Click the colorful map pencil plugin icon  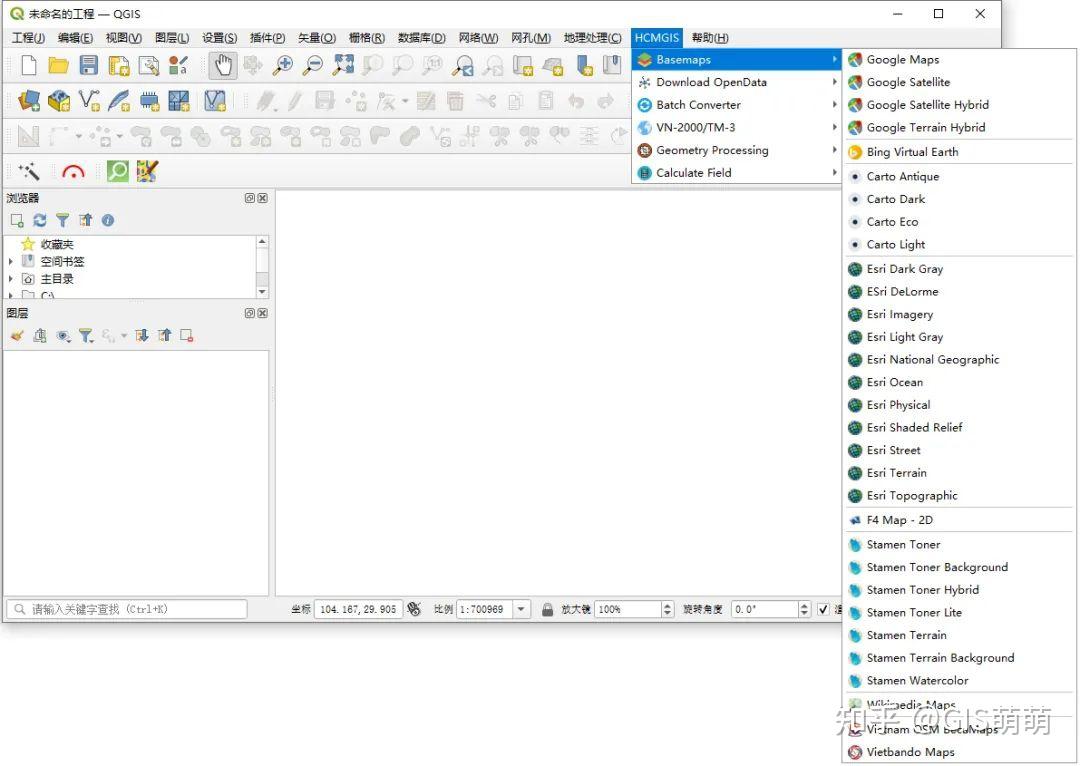click(147, 171)
